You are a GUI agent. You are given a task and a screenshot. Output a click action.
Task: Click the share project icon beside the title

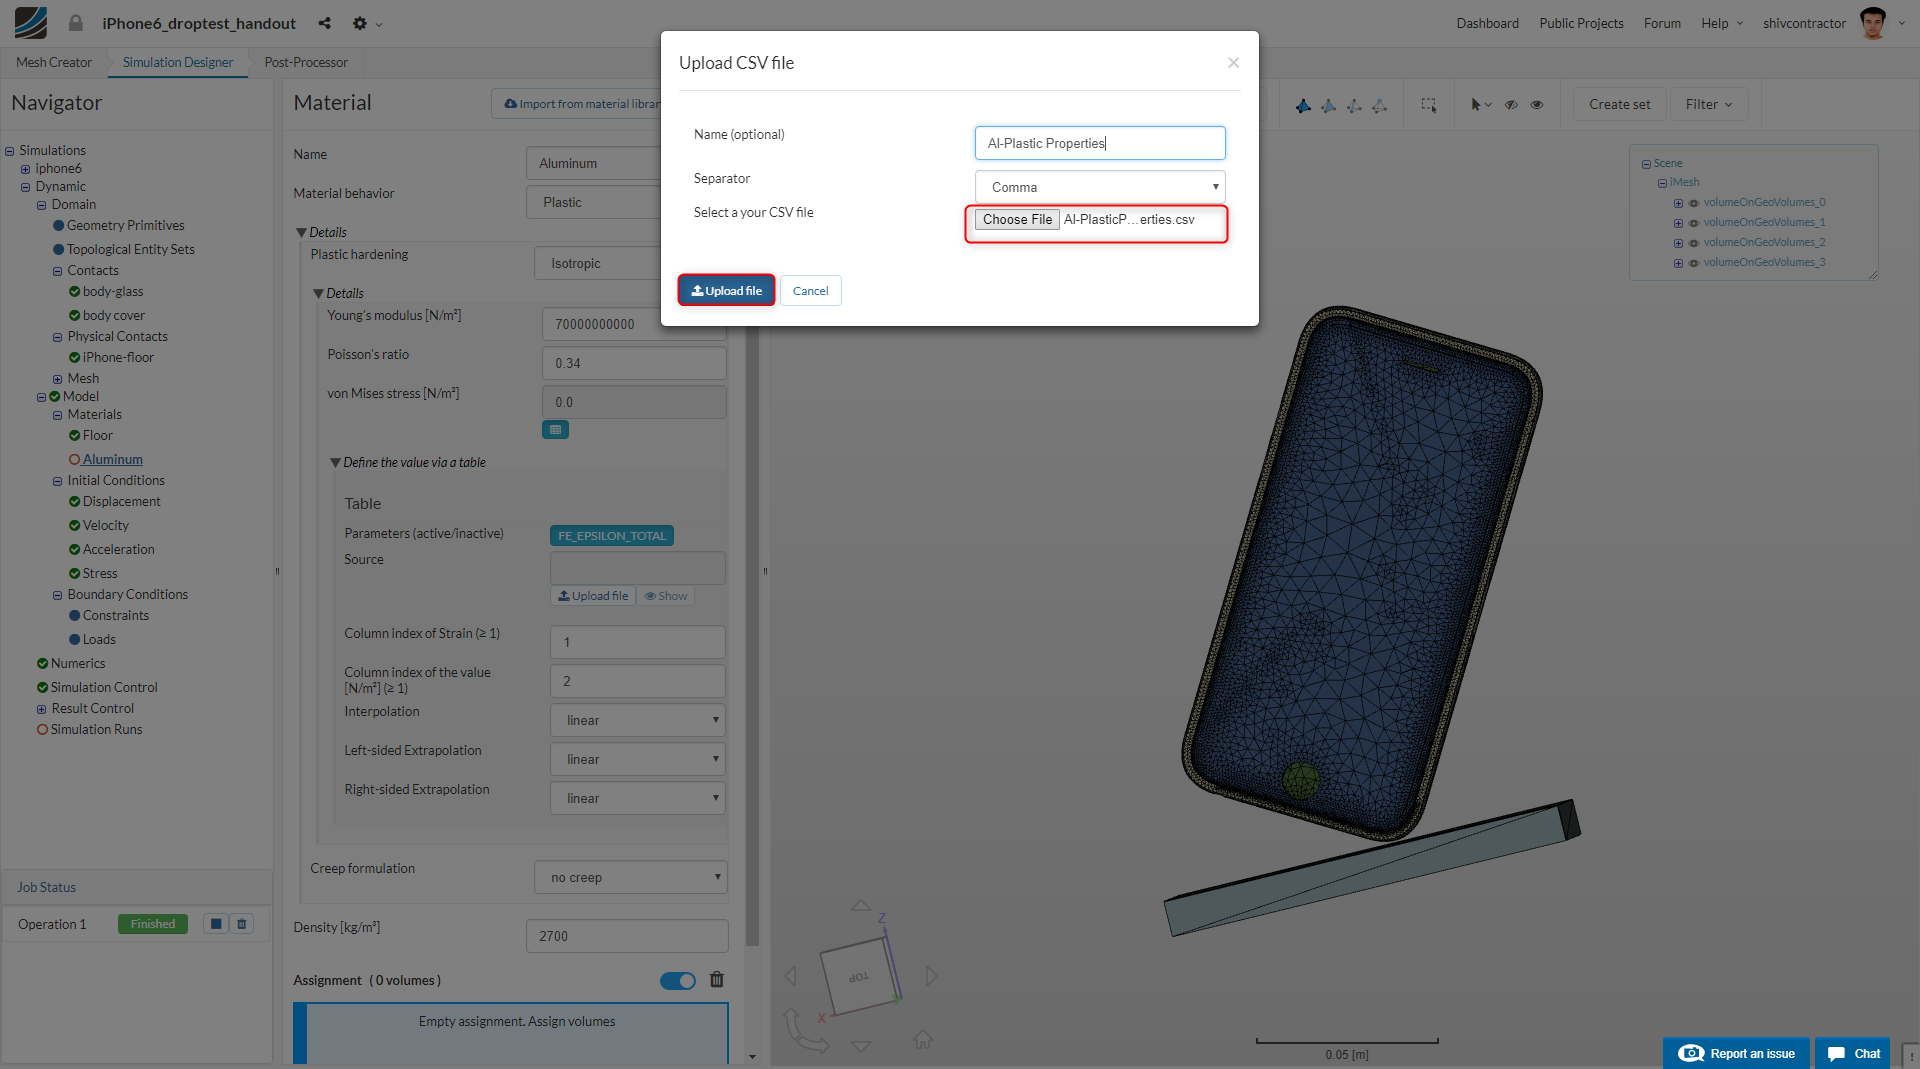point(324,22)
